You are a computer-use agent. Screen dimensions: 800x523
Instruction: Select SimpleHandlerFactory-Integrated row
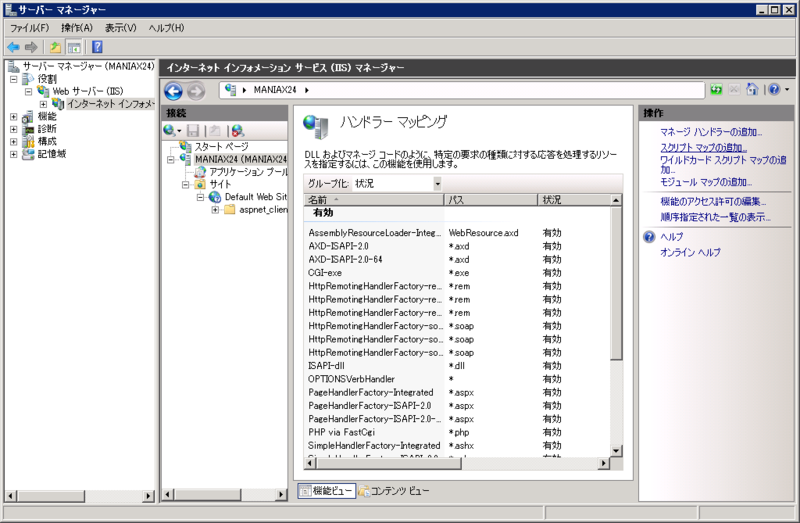coord(457,446)
